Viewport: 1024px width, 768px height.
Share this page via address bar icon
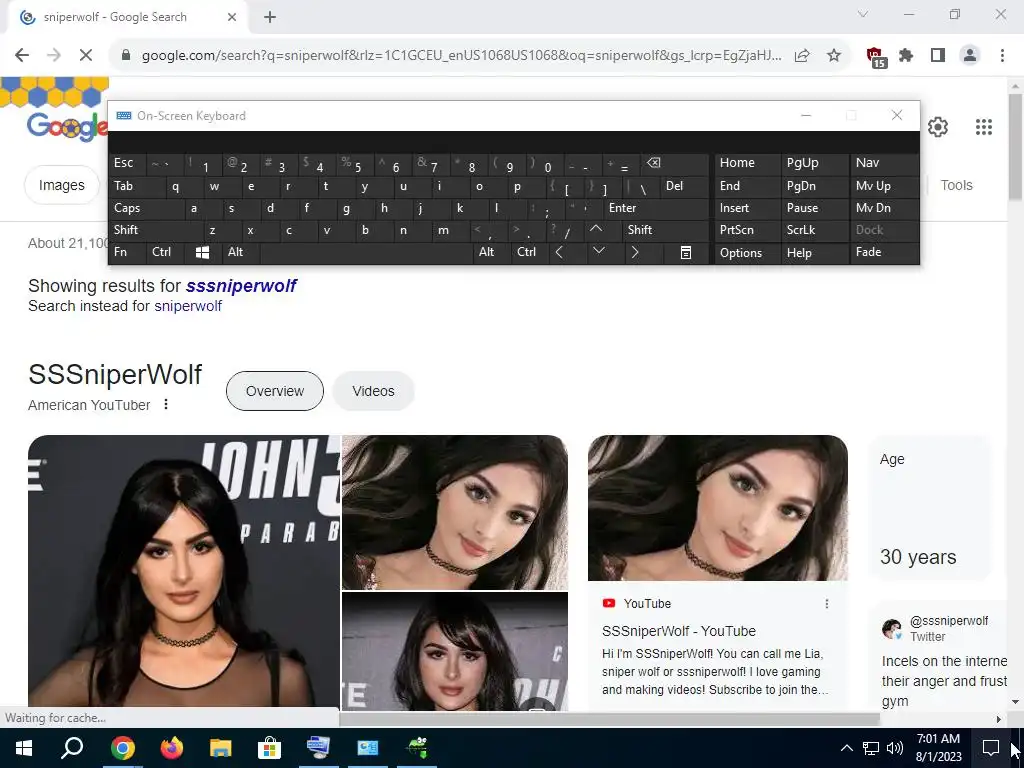click(802, 56)
